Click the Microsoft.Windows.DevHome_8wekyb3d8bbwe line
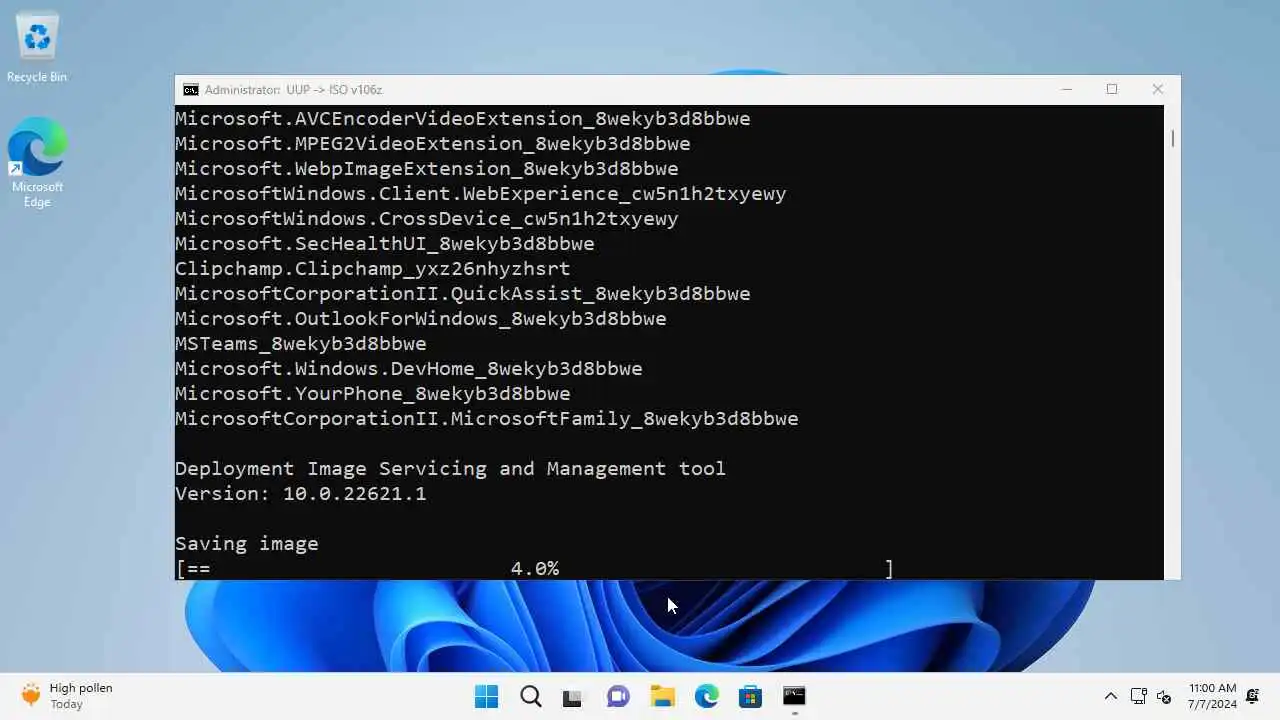The width and height of the screenshot is (1280, 720). coord(409,369)
